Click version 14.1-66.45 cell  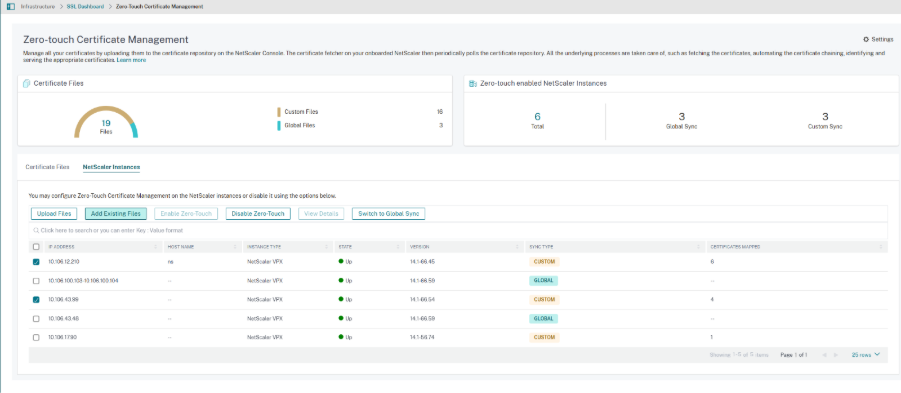[x=422, y=261]
